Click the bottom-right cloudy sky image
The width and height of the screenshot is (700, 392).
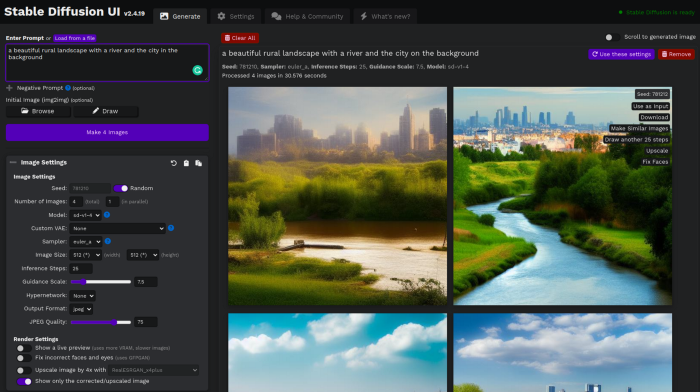[562, 353]
